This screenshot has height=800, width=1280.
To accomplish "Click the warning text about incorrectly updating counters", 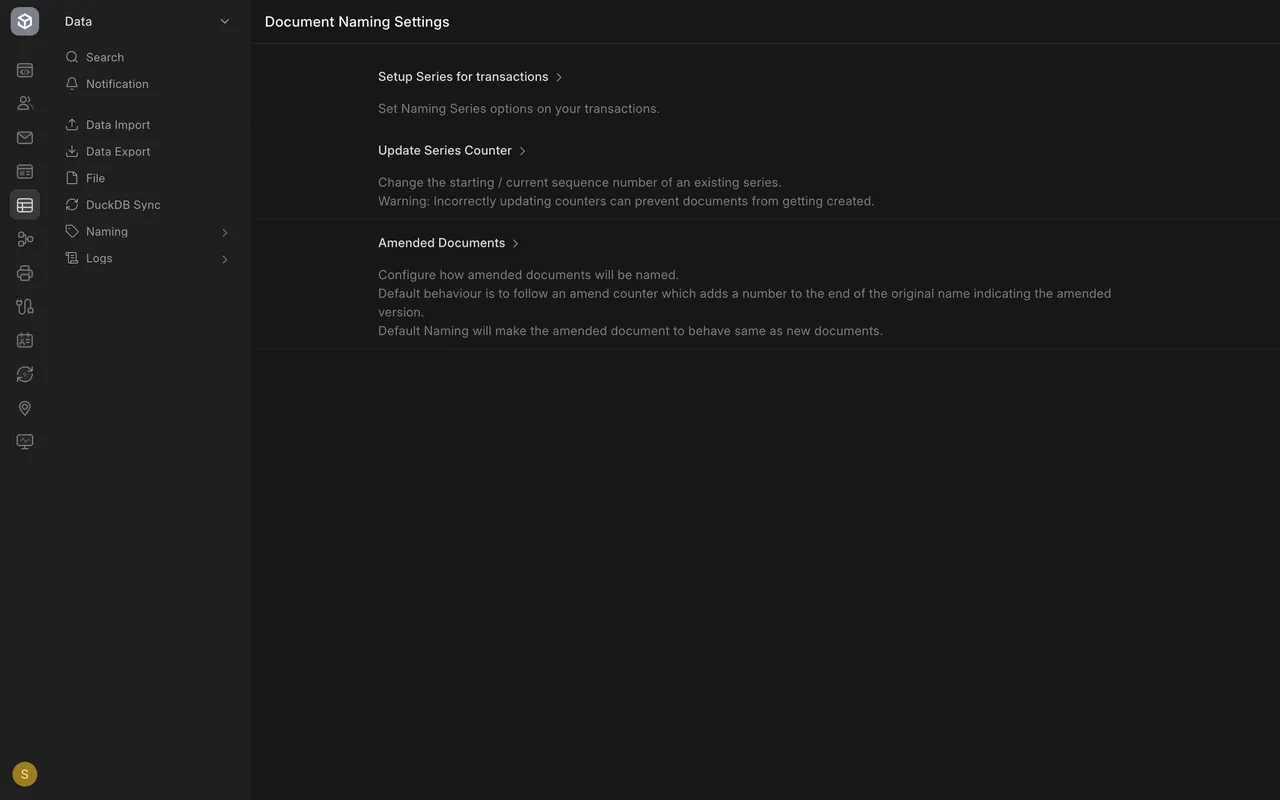I will [x=626, y=201].
